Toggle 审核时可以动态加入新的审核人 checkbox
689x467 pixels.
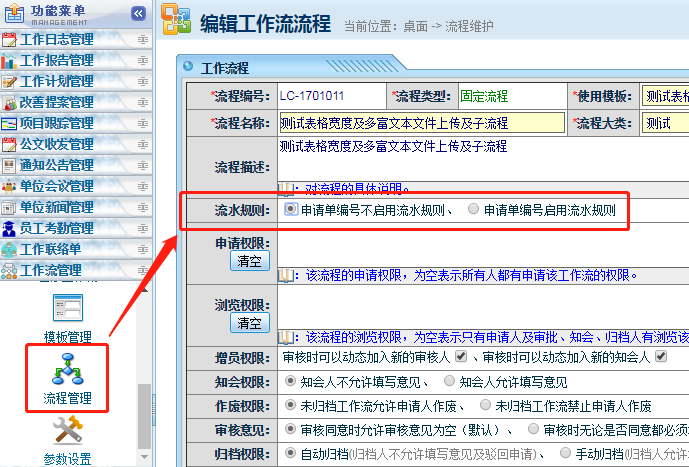(x=461, y=356)
